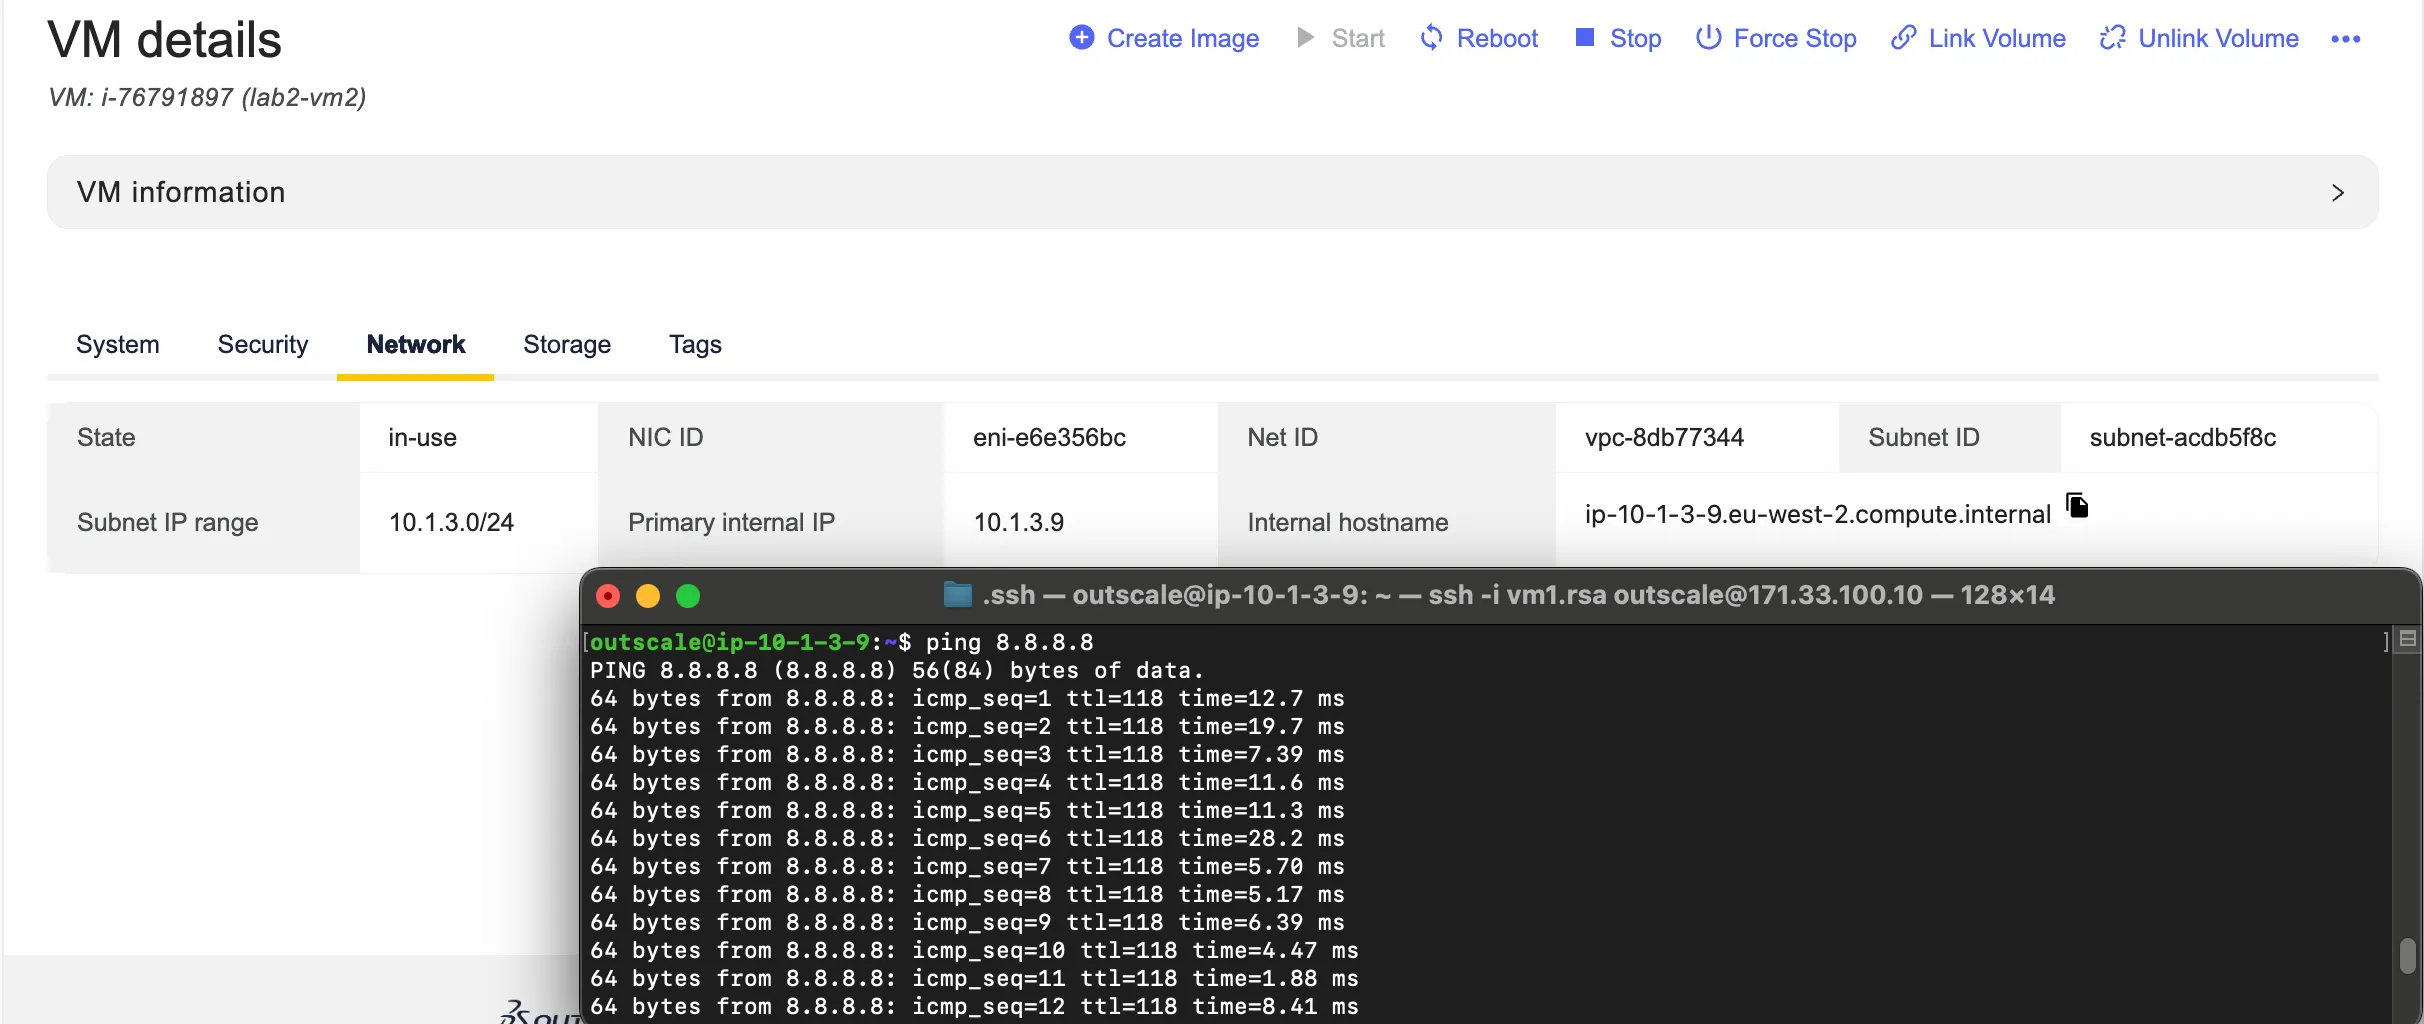Click the chevron arrow on VM information
The image size is (2424, 1024).
pos(2337,193)
